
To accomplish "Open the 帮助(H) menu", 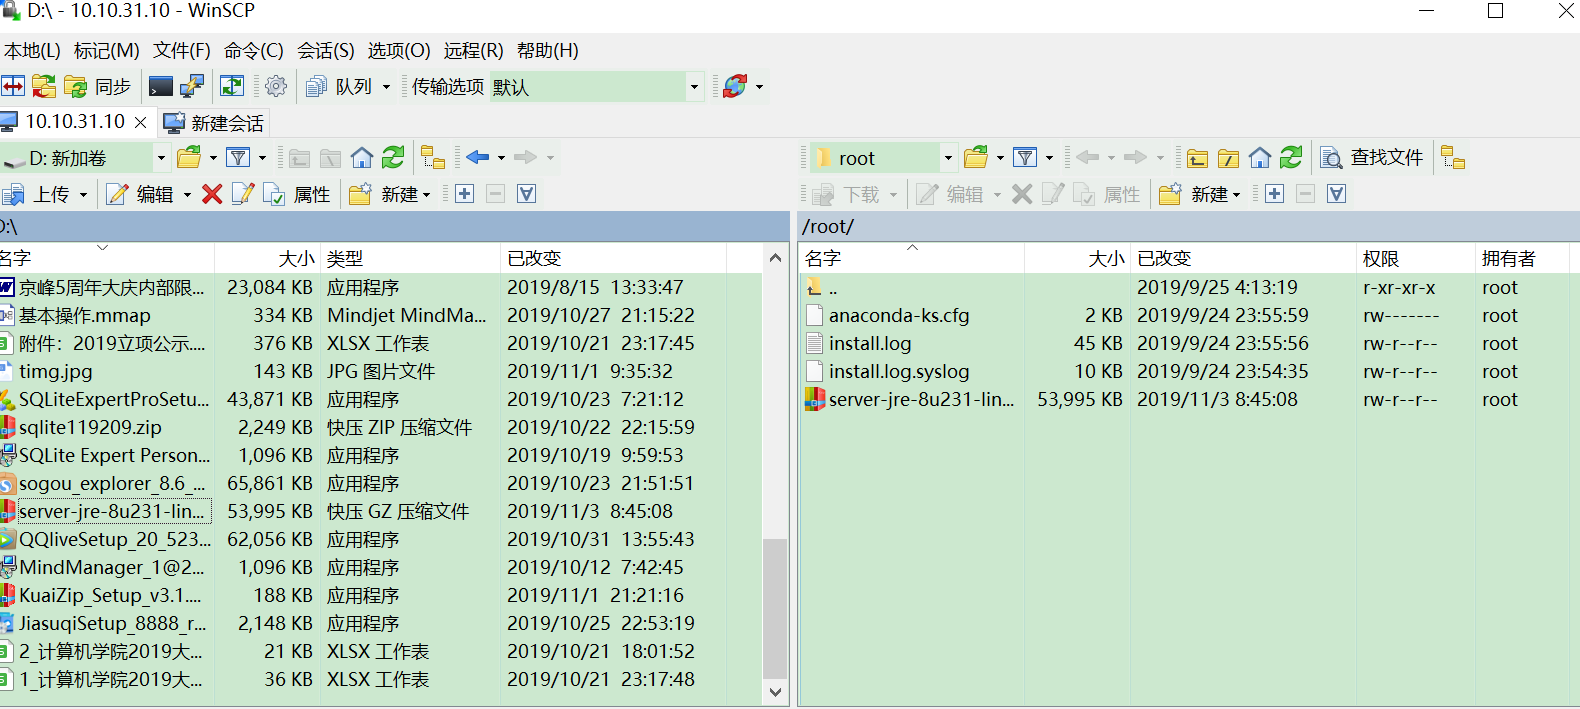I will tap(548, 51).
